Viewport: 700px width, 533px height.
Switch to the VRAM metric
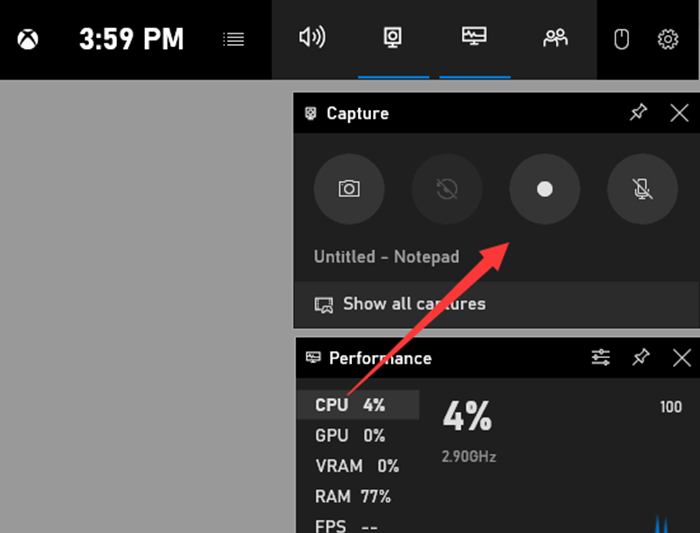(x=357, y=466)
